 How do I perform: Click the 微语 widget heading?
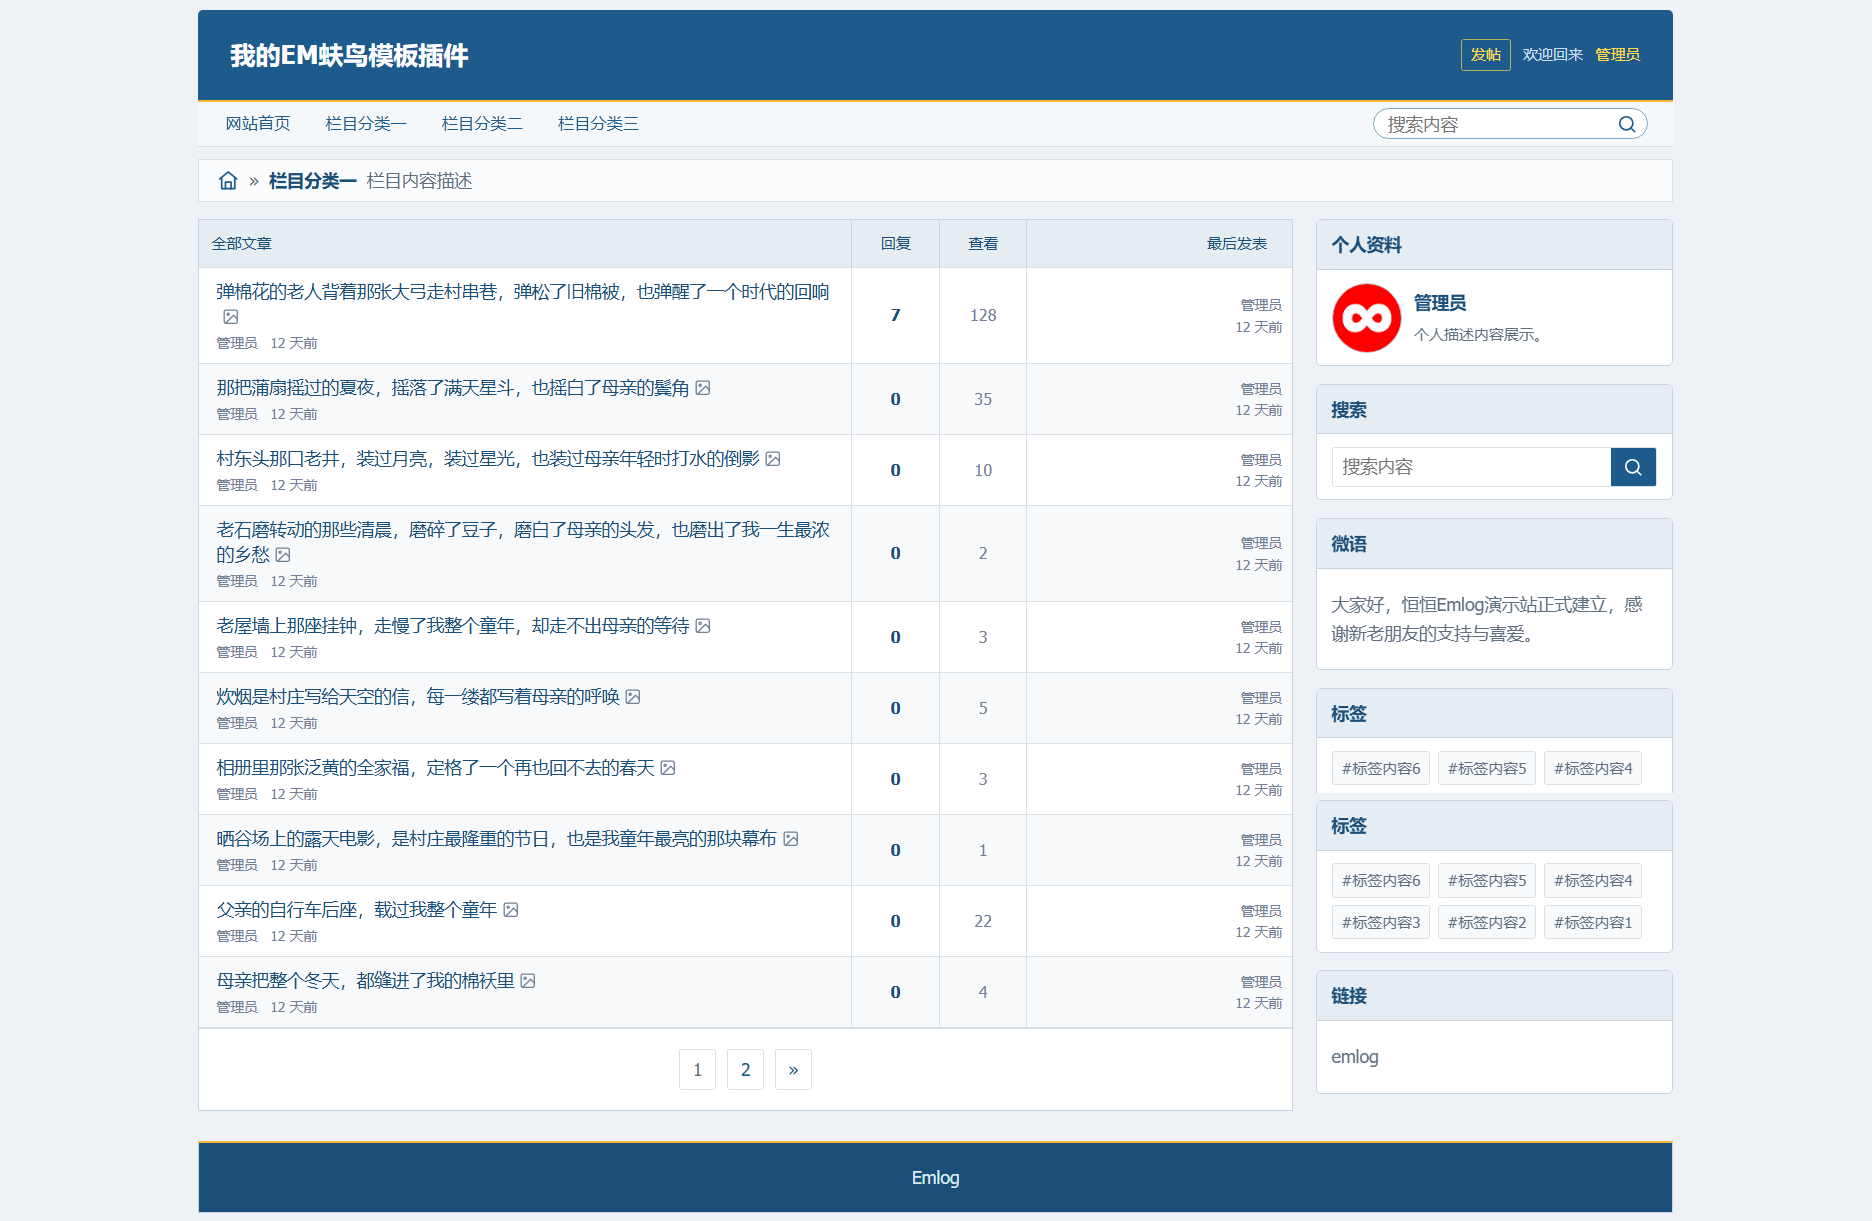(1349, 544)
